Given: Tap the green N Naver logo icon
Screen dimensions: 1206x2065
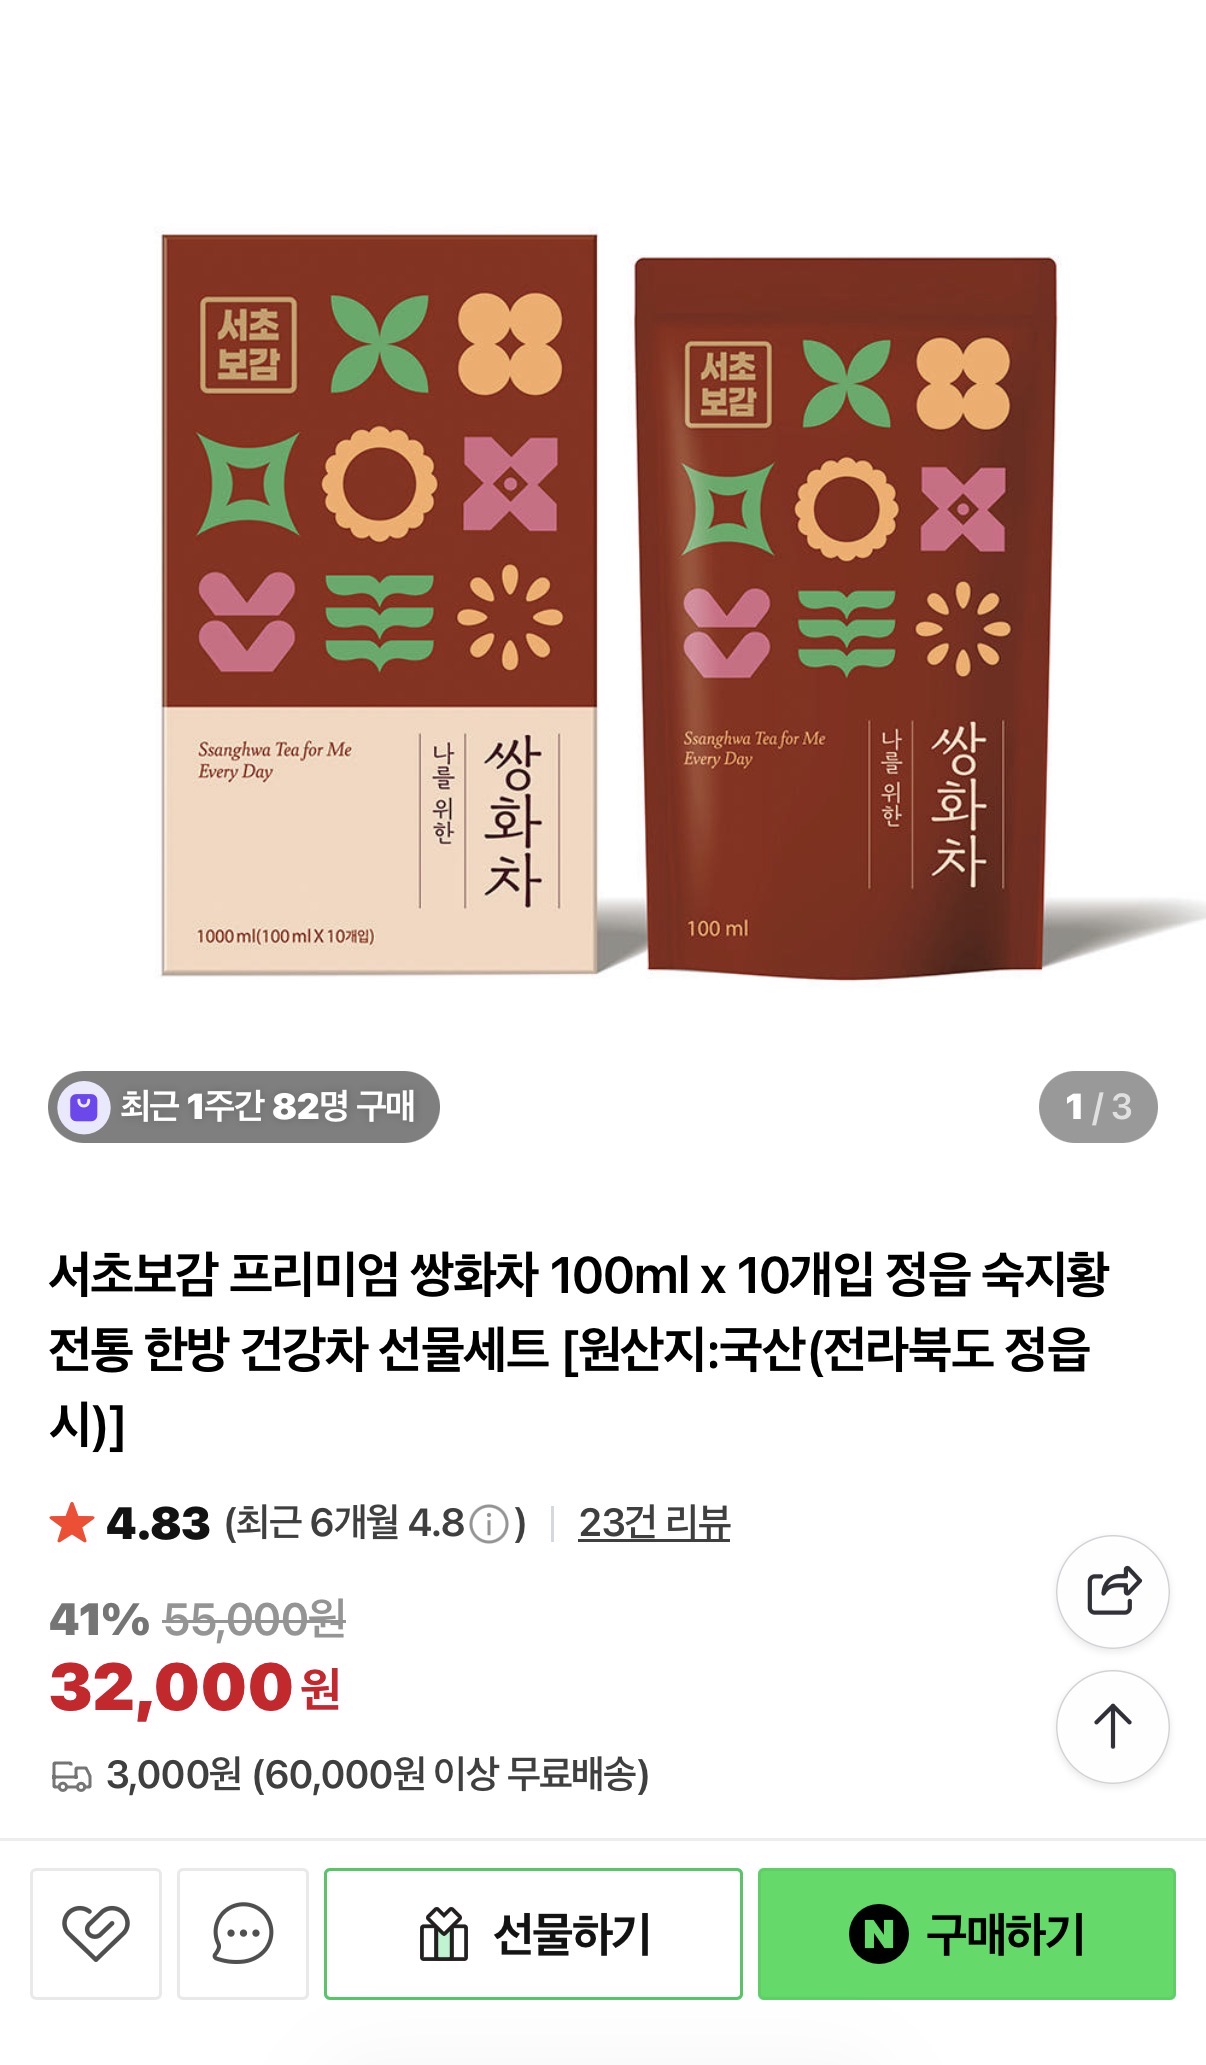Looking at the screenshot, I should click(x=878, y=1934).
